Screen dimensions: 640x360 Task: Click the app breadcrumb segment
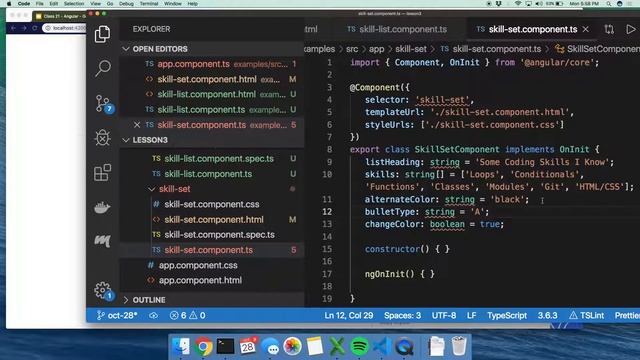(376, 49)
